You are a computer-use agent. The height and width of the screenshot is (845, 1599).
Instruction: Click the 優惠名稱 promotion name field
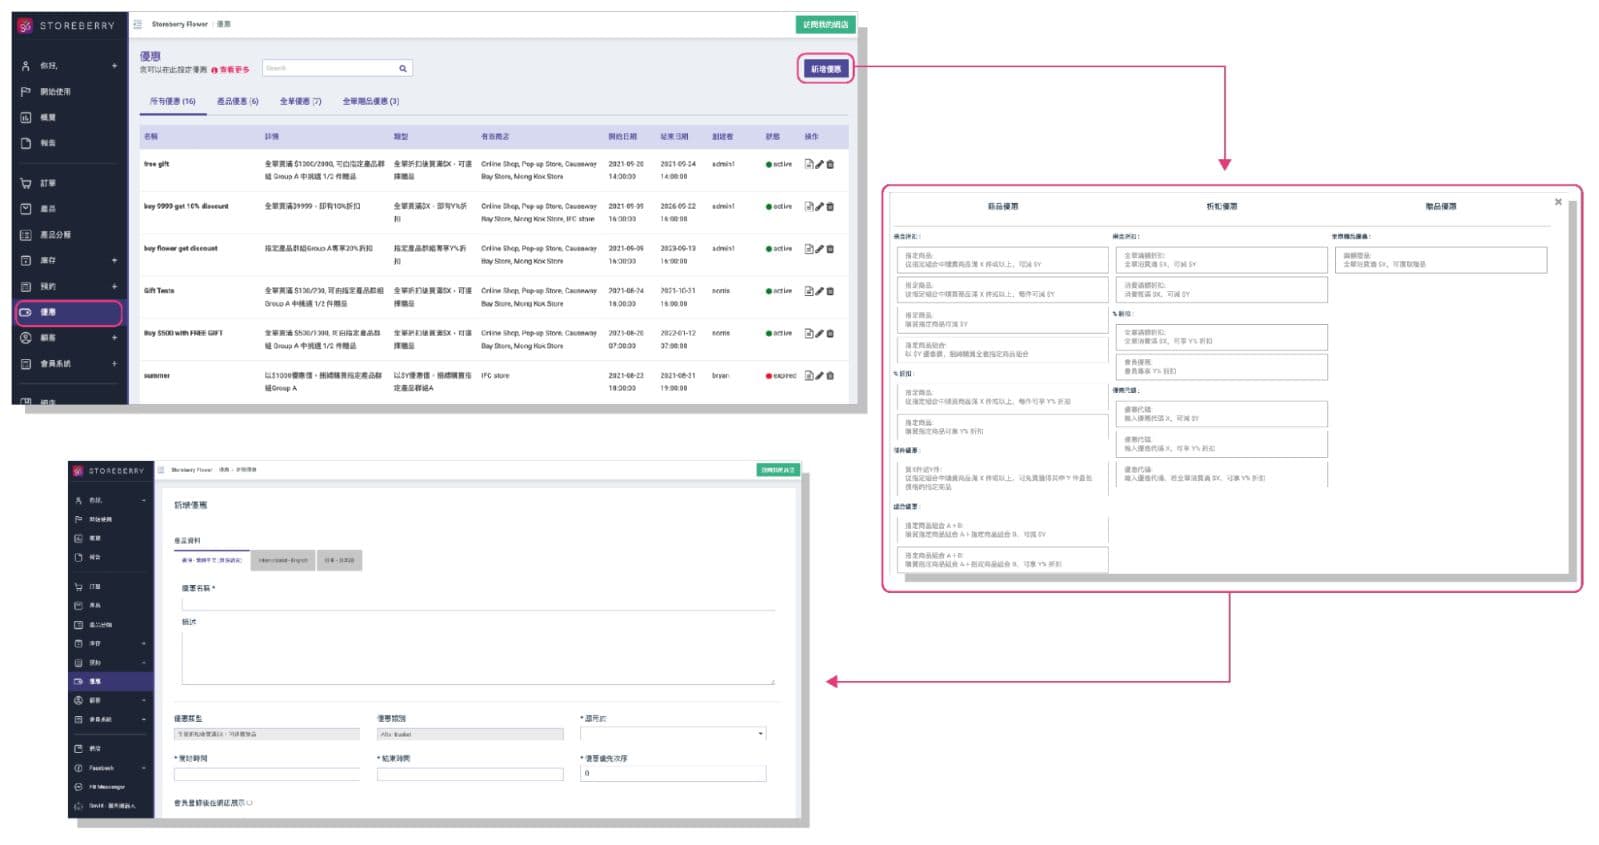(x=478, y=603)
